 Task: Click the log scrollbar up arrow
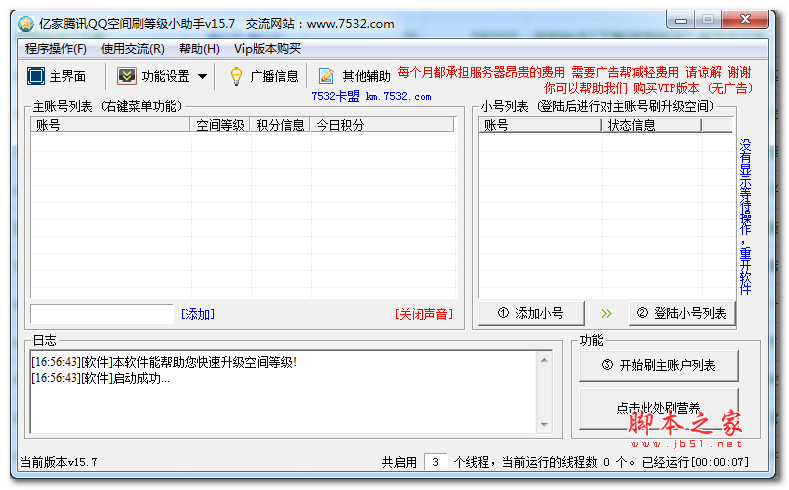[544, 360]
